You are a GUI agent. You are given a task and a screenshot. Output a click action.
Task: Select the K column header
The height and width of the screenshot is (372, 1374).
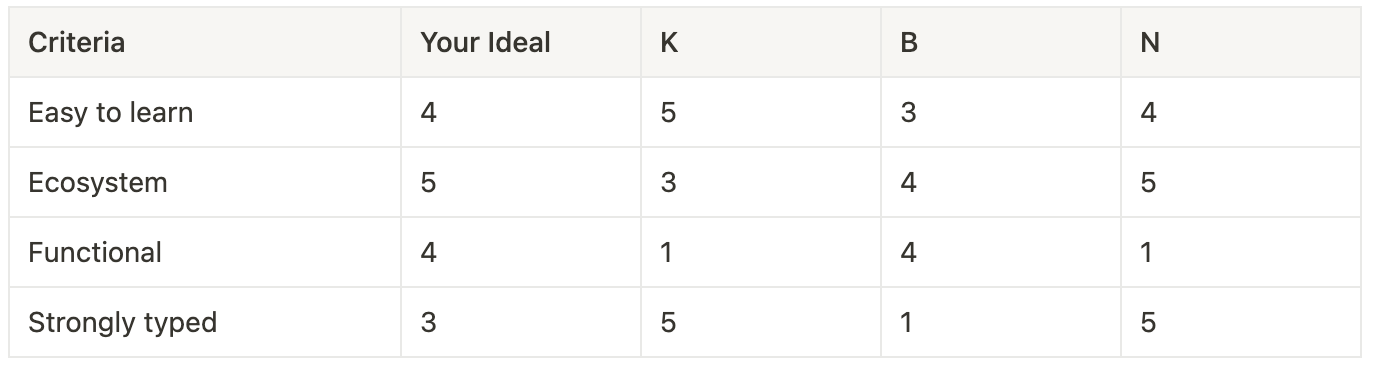pyautogui.click(x=761, y=43)
